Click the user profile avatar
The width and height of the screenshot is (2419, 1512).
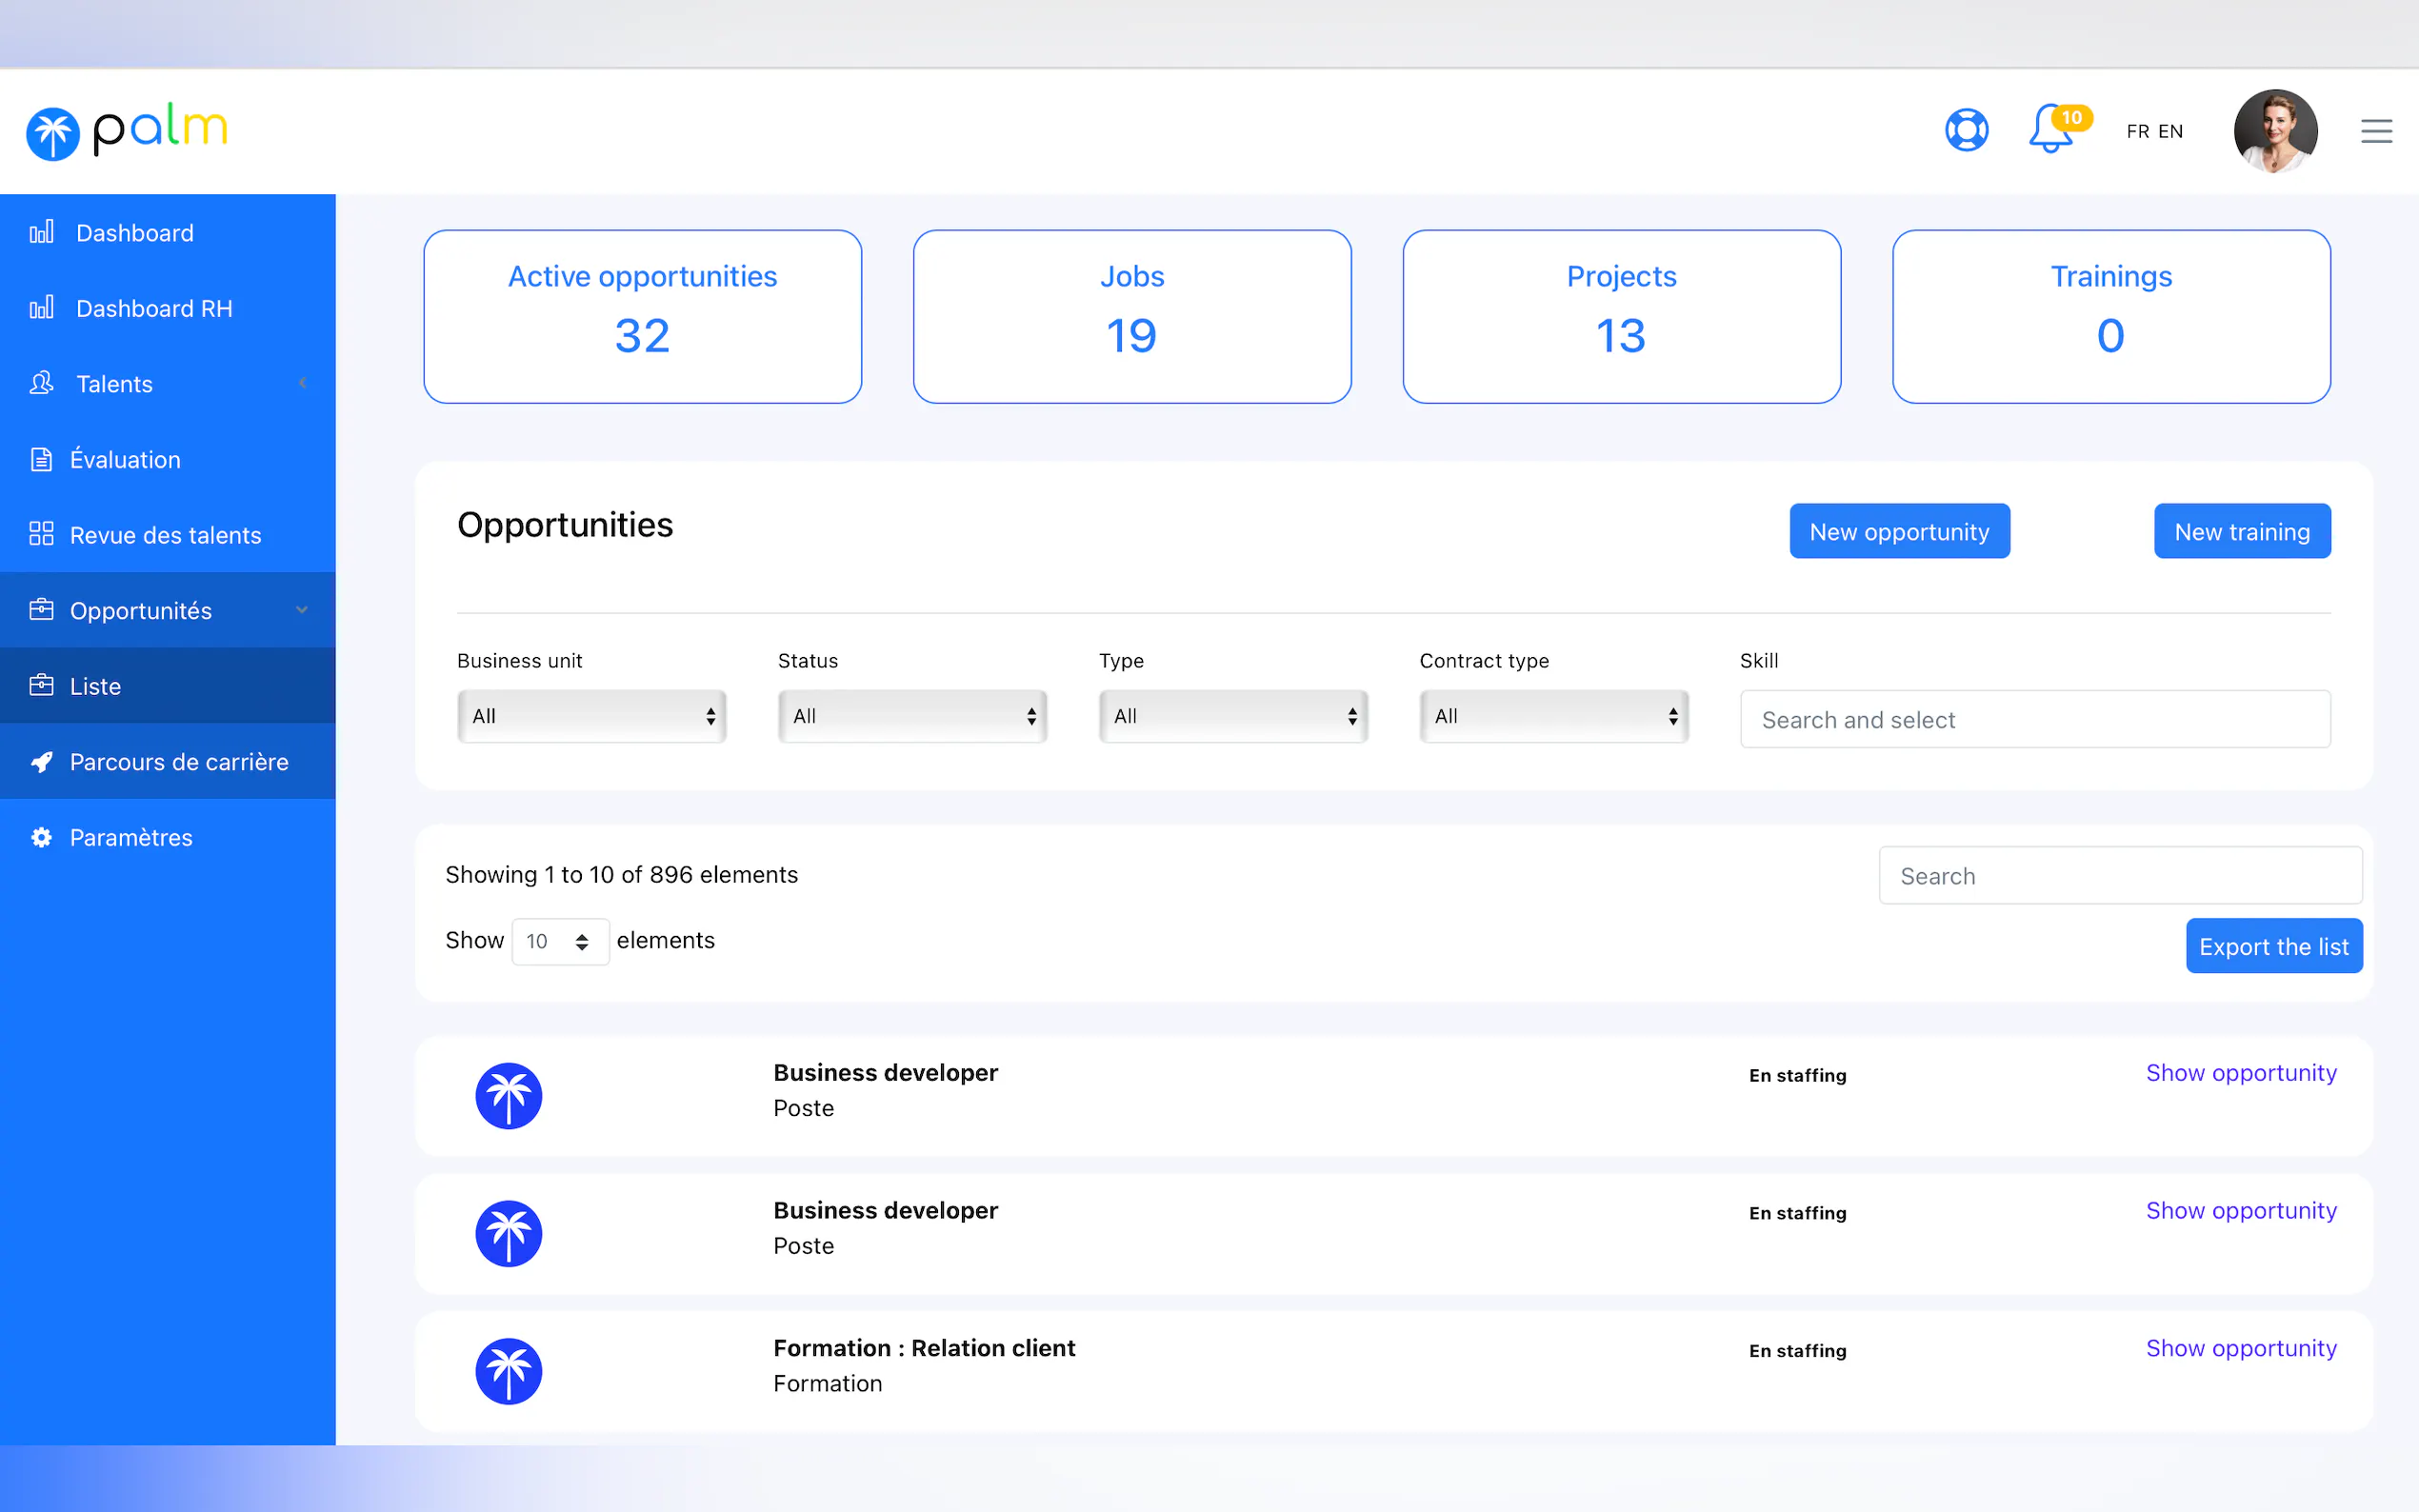pyautogui.click(x=2275, y=131)
